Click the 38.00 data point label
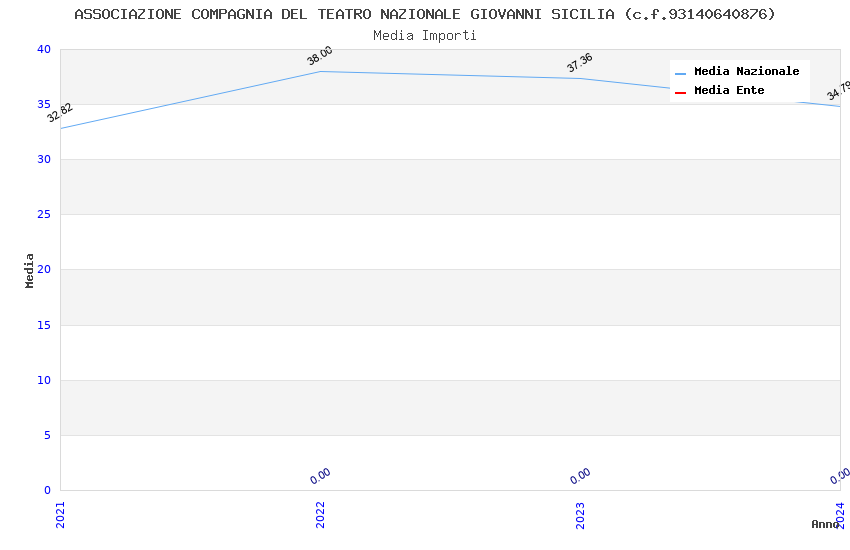 coord(320,56)
